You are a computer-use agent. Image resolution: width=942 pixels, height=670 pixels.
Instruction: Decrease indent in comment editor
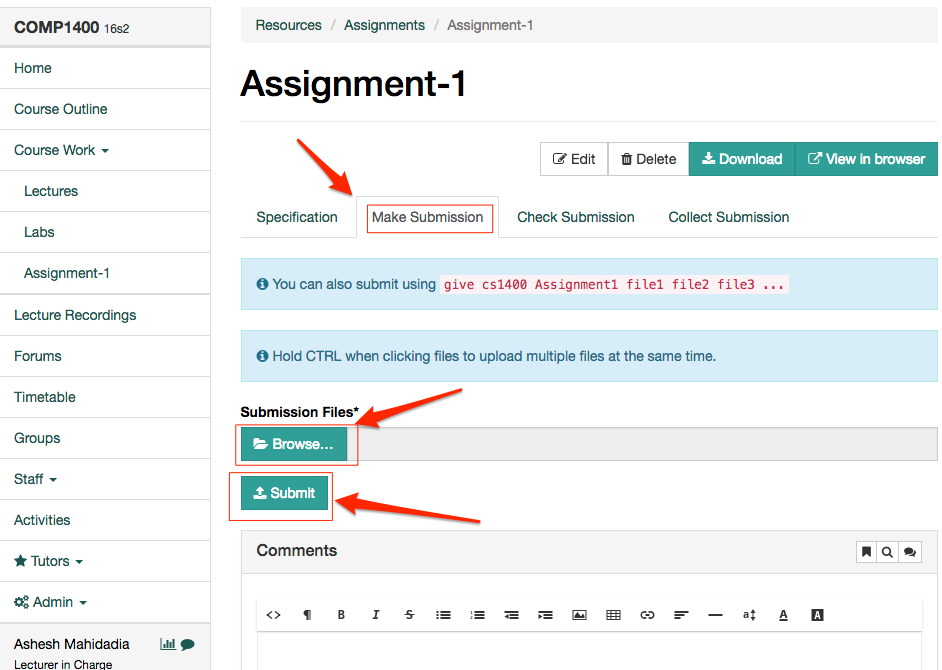coord(511,615)
